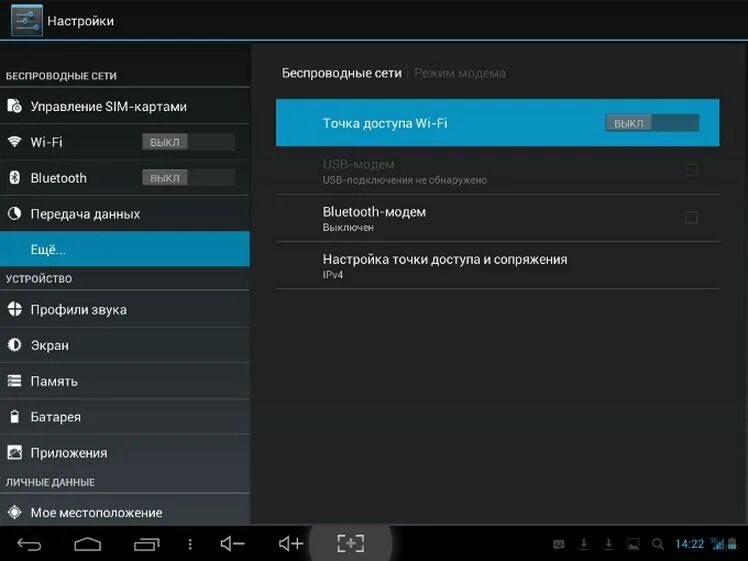Tap signal and battery status icons
This screenshot has width=748, height=561.
click(724, 544)
